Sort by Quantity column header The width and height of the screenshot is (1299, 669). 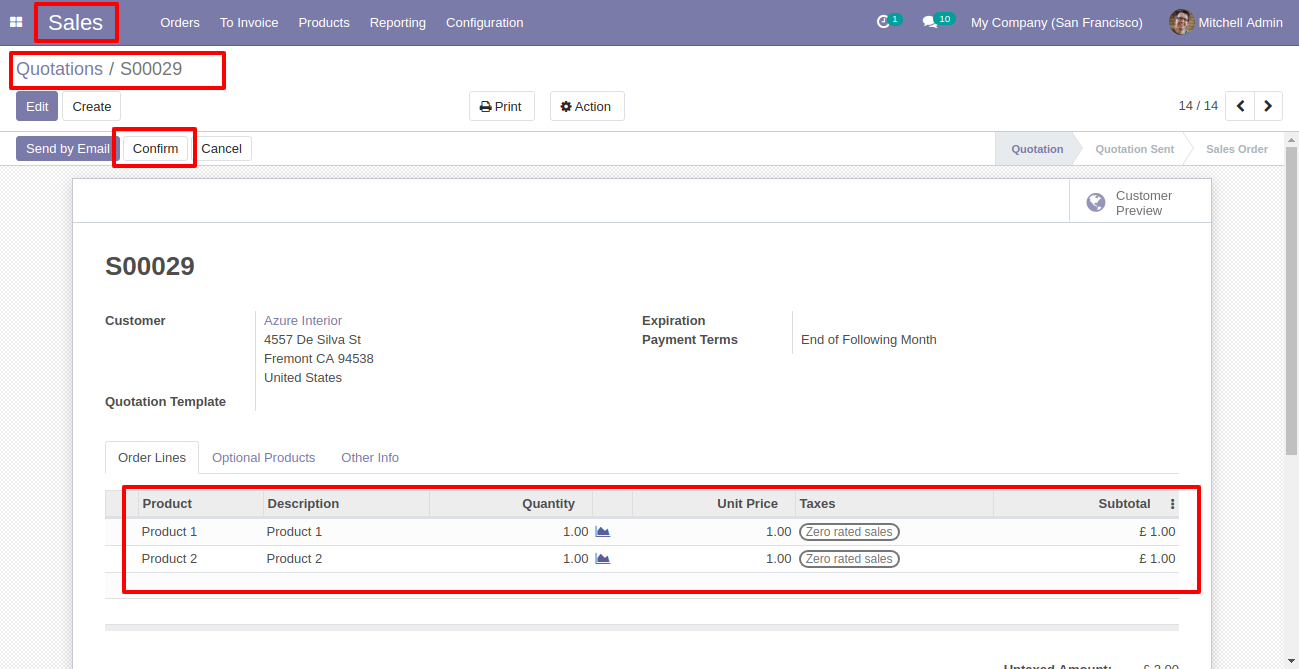511,504
